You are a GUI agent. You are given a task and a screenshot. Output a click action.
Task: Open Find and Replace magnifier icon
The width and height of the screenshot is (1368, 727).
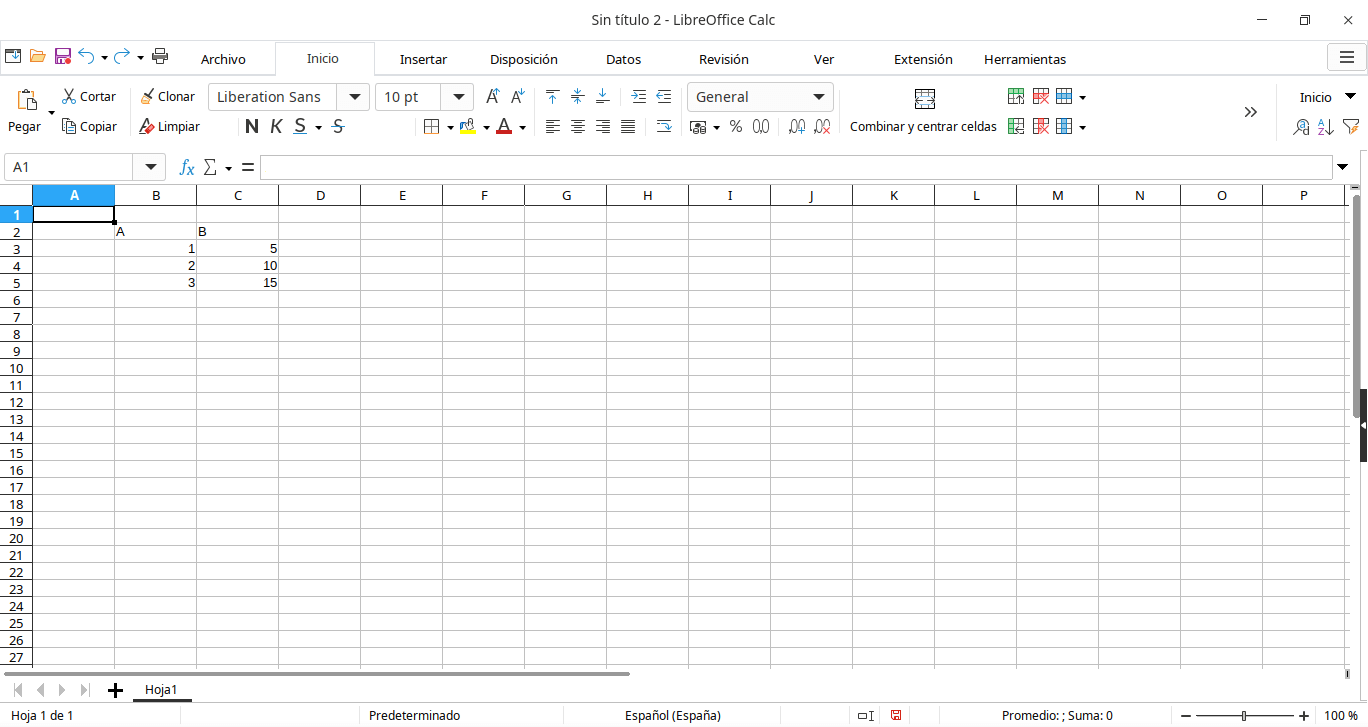(1301, 127)
